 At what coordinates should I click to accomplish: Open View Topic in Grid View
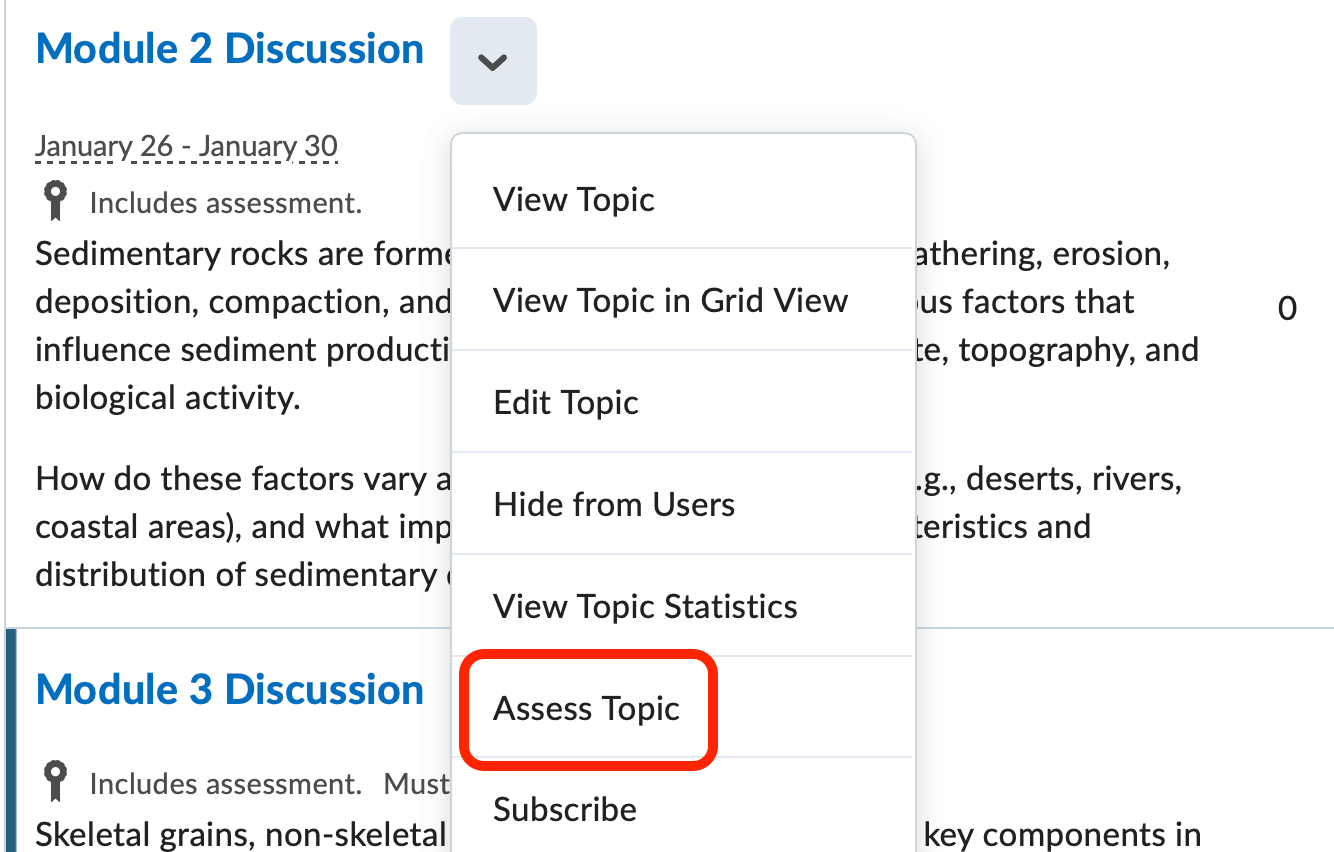click(670, 300)
